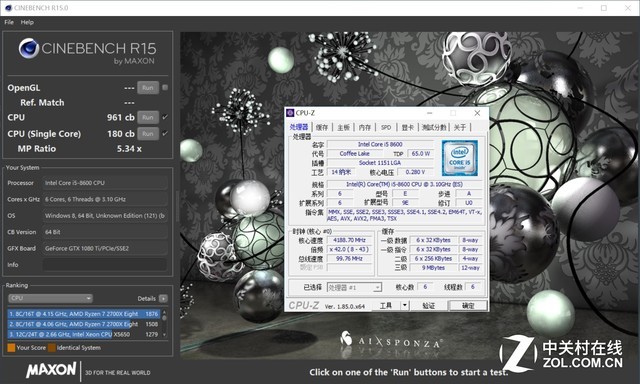The height and width of the screenshot is (384, 640).
Task: Click the 验证 button in CPU-Z
Action: point(428,305)
